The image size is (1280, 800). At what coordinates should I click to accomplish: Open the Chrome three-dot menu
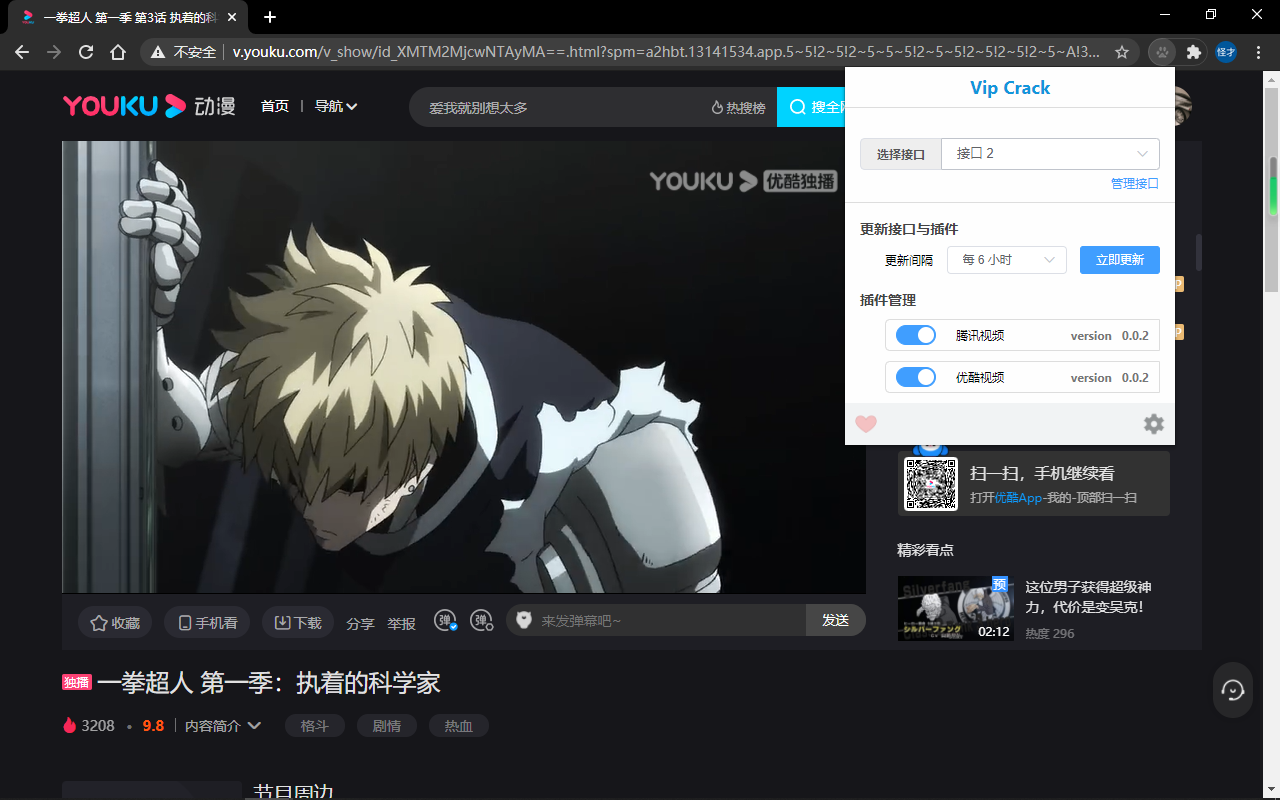coord(1258,52)
